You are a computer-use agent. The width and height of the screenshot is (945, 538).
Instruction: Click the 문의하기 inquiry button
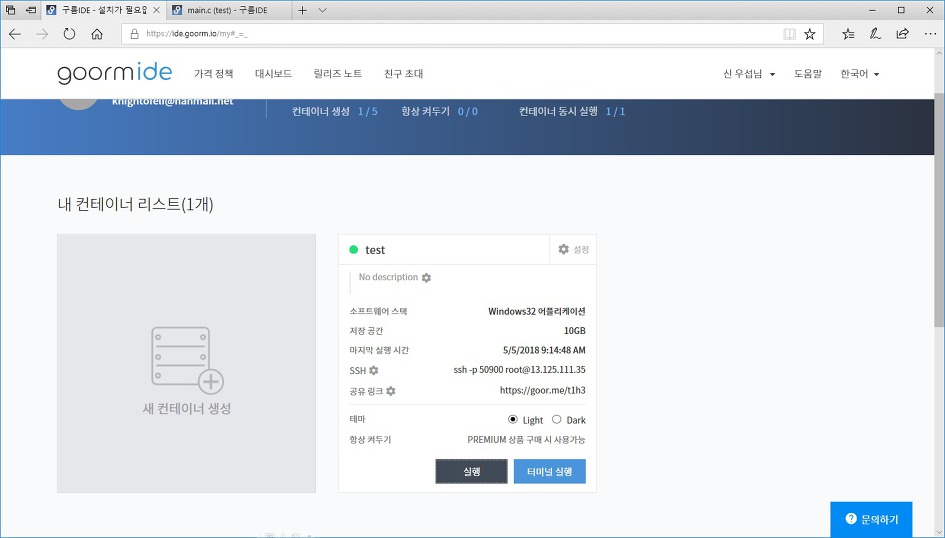871,519
